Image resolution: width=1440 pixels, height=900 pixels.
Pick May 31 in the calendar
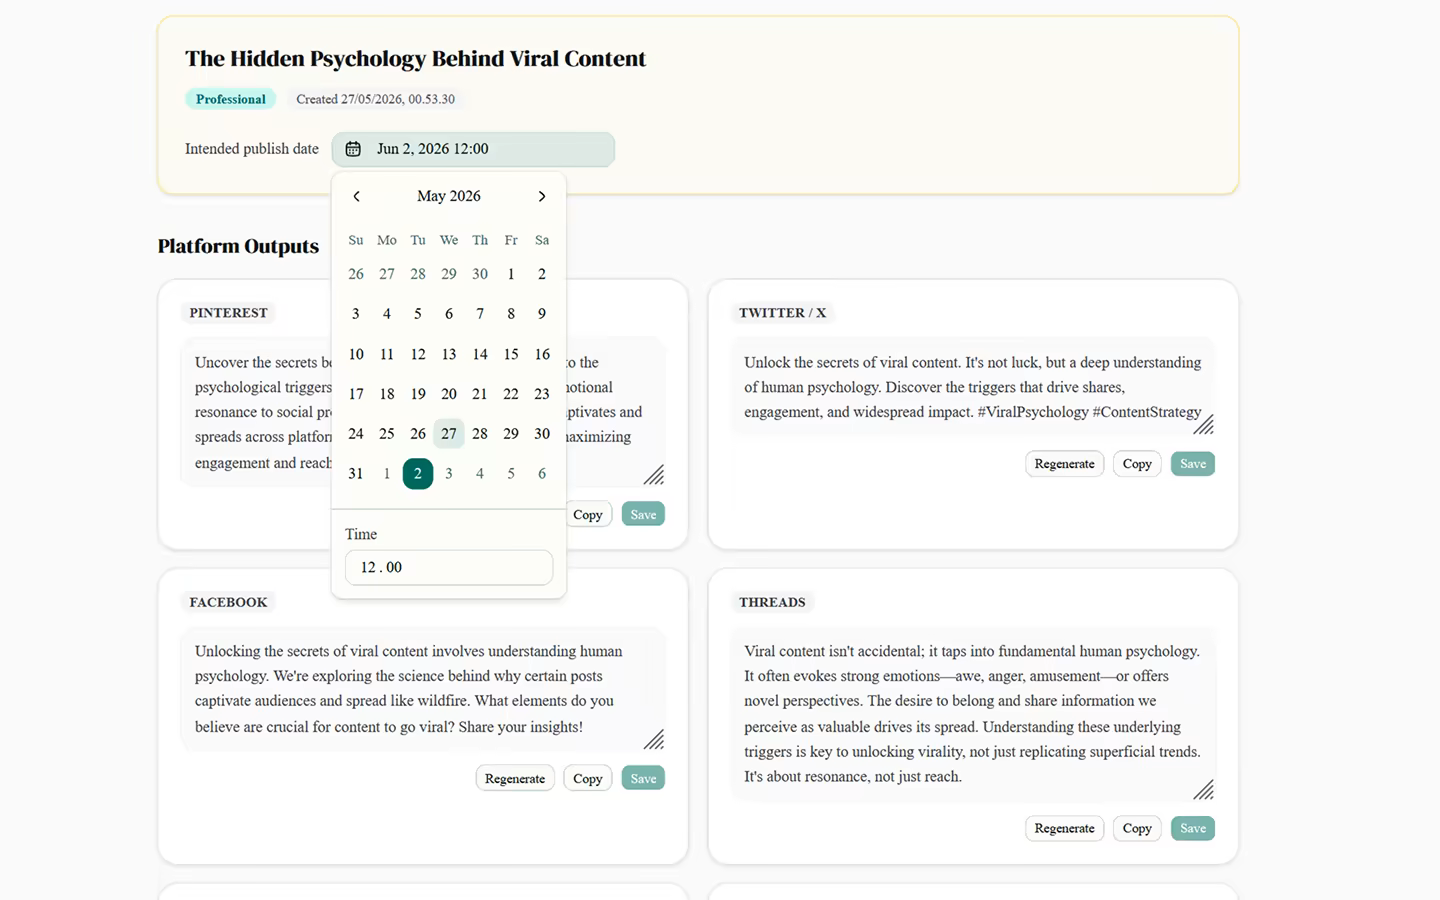[356, 474]
